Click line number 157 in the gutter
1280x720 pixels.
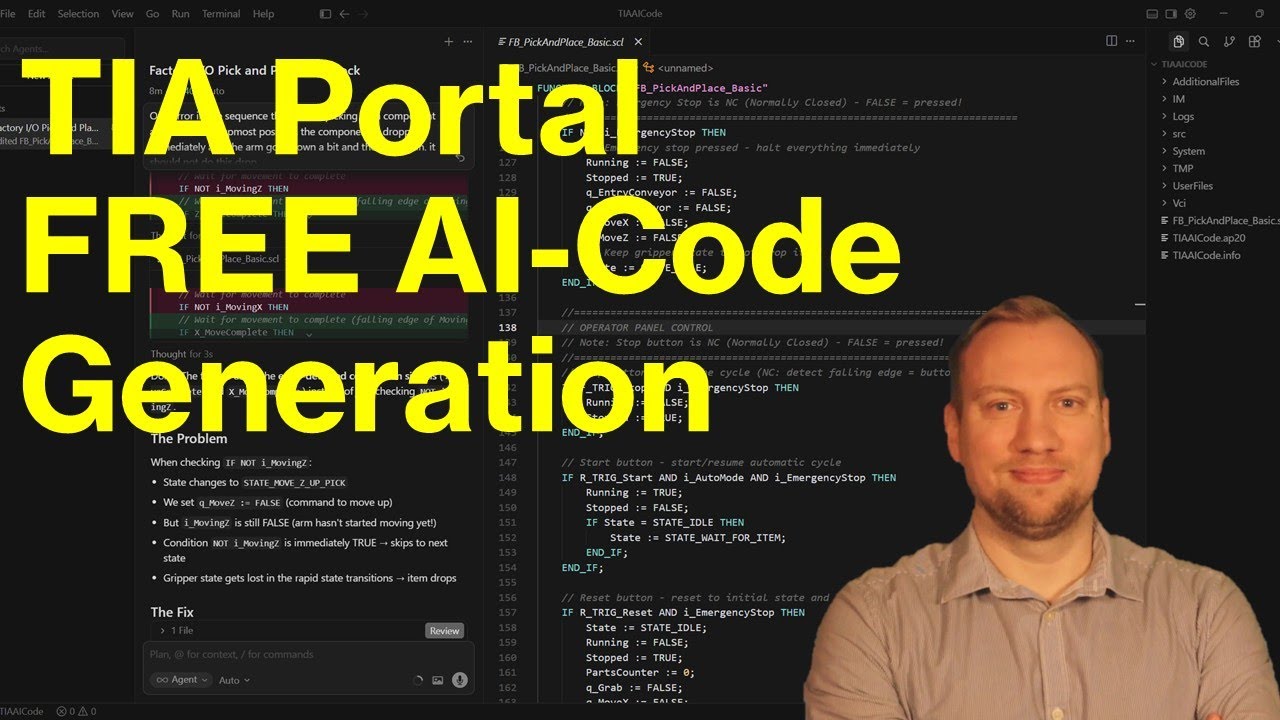509,613
